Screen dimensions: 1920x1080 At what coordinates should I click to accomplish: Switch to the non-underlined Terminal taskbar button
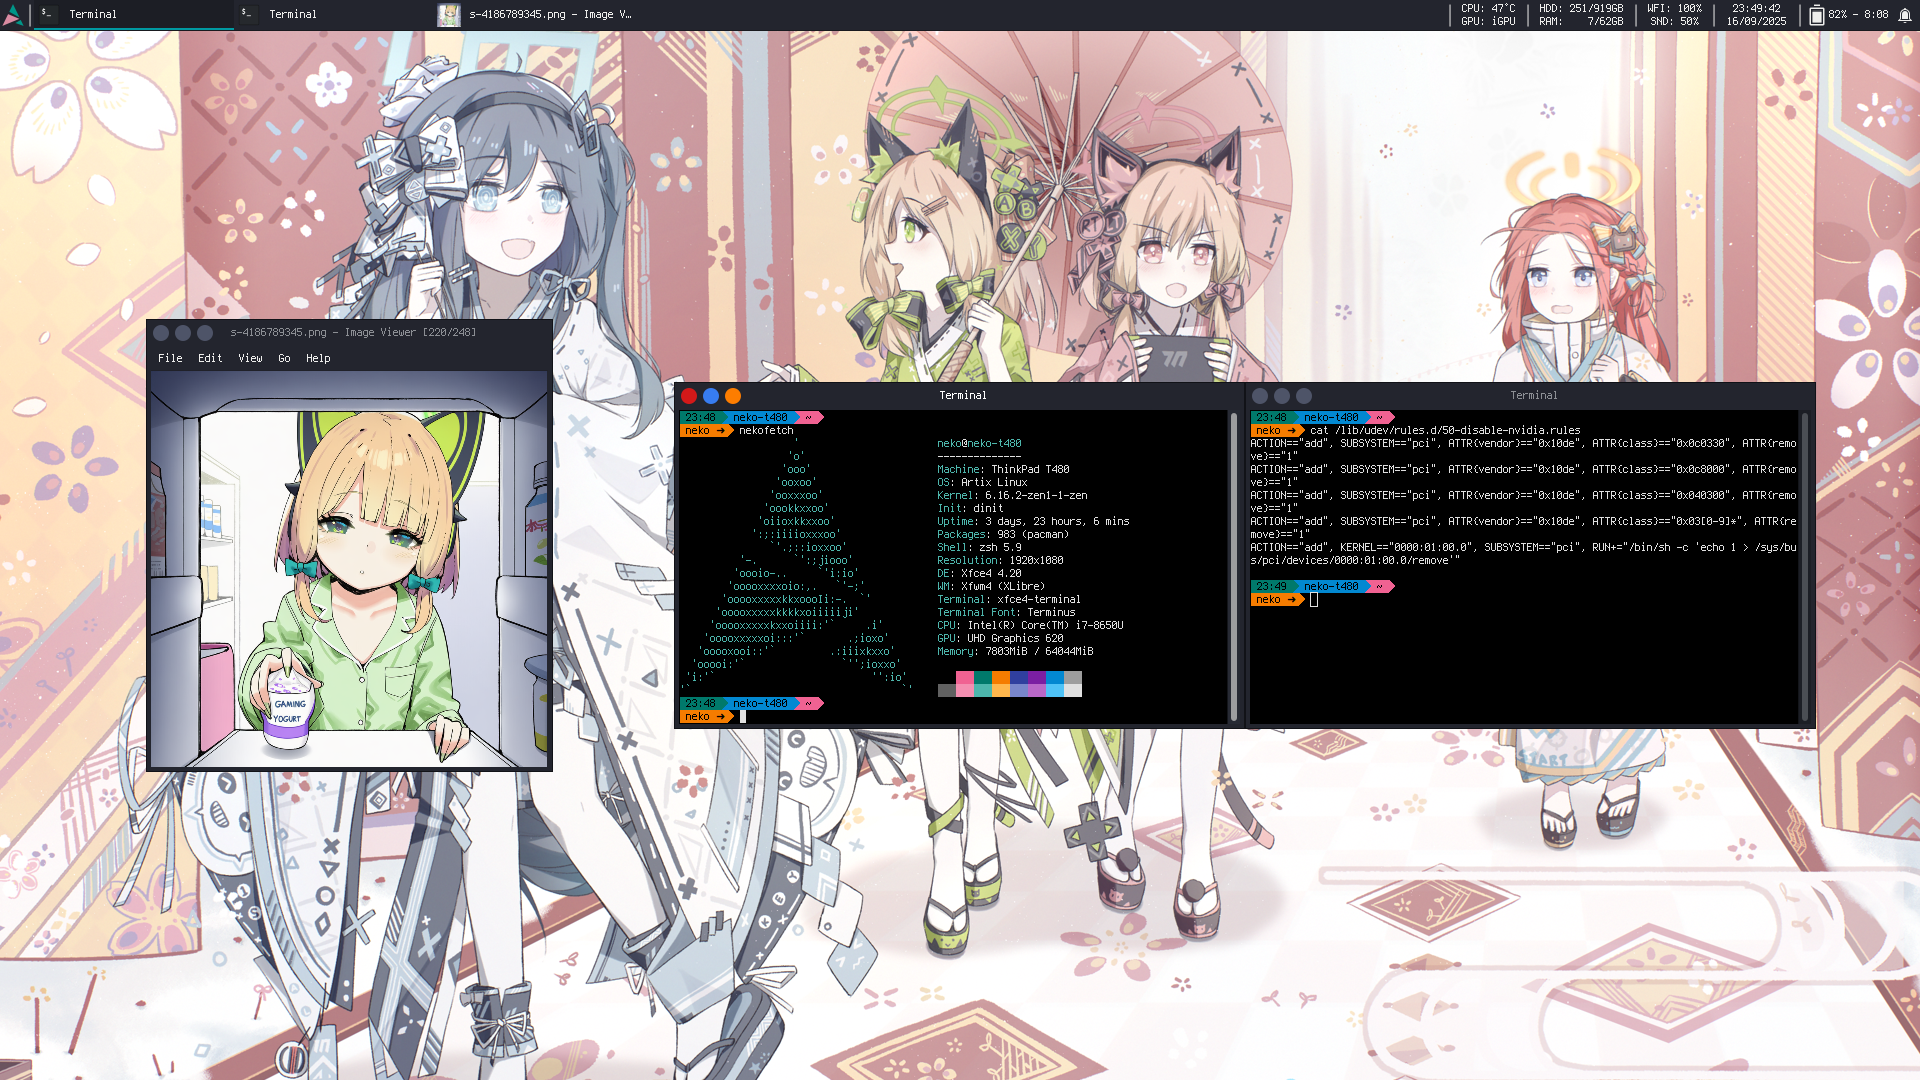[333, 14]
